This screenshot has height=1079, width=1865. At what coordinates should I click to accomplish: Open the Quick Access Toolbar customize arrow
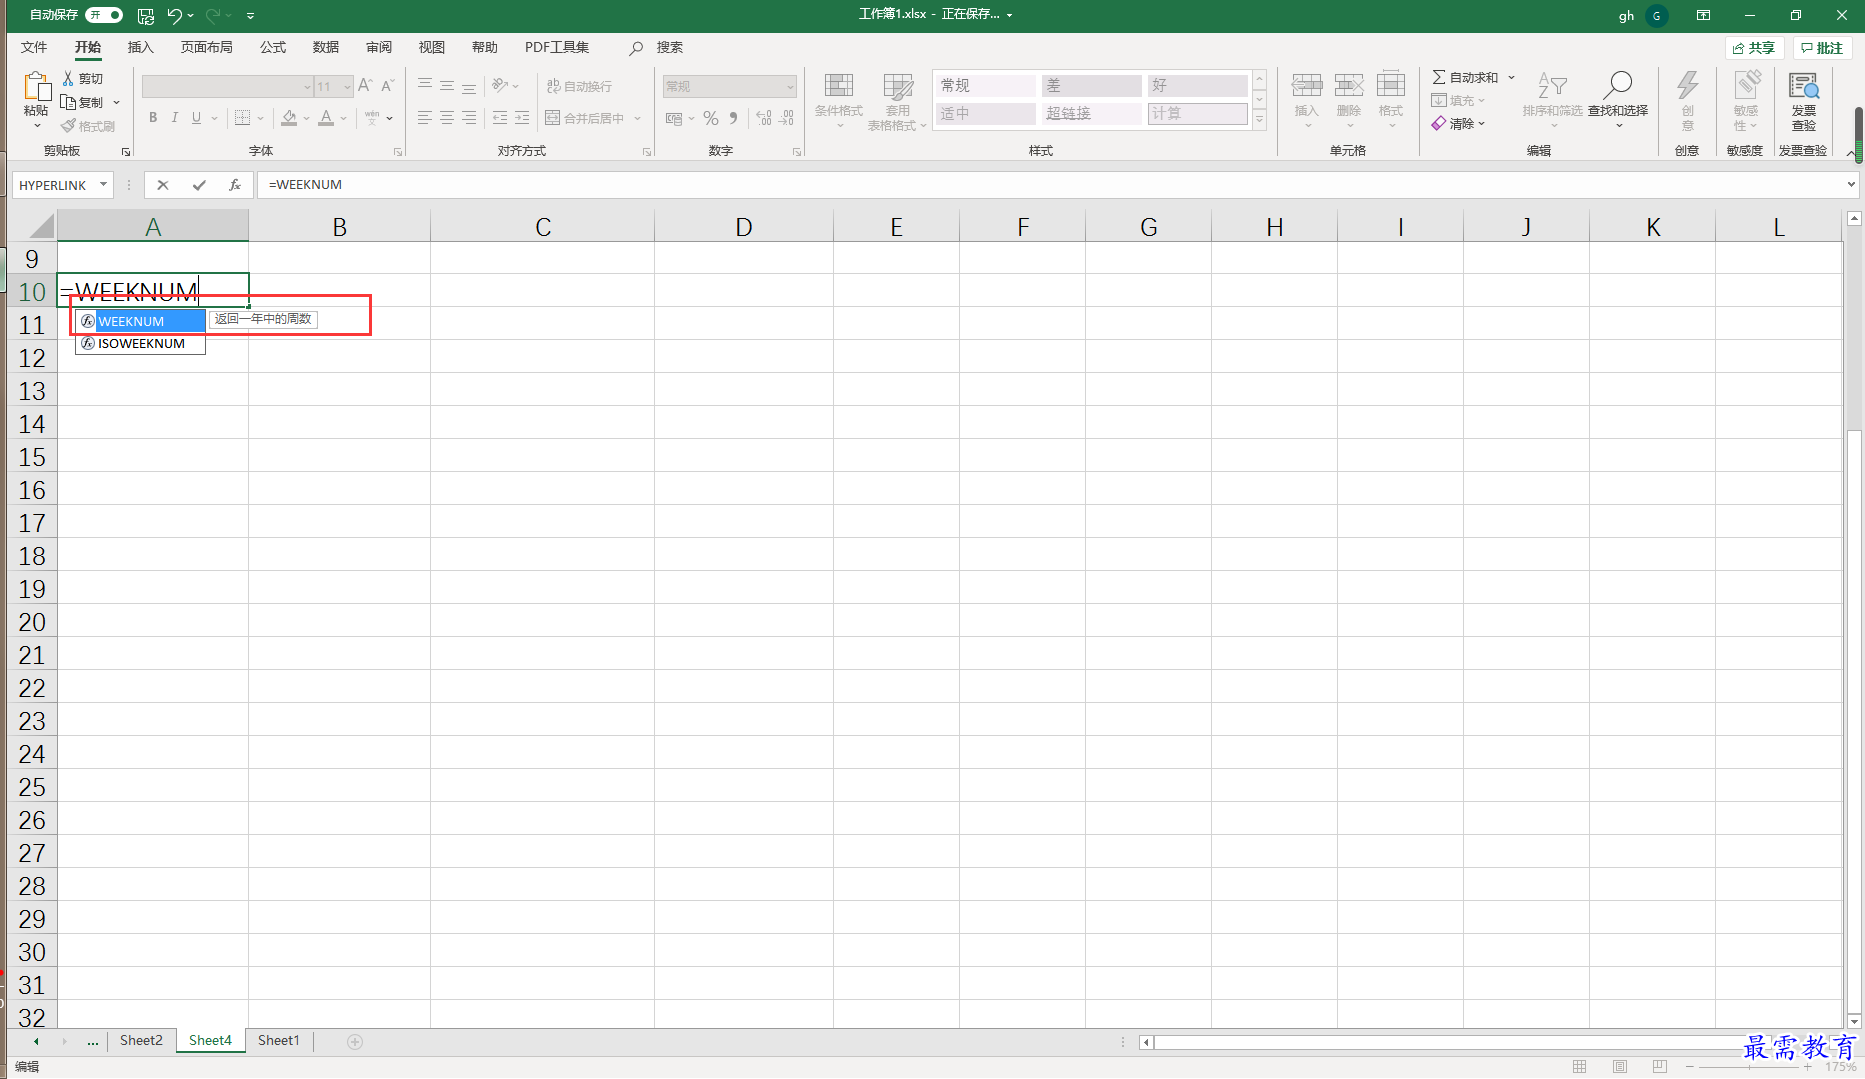coord(250,15)
